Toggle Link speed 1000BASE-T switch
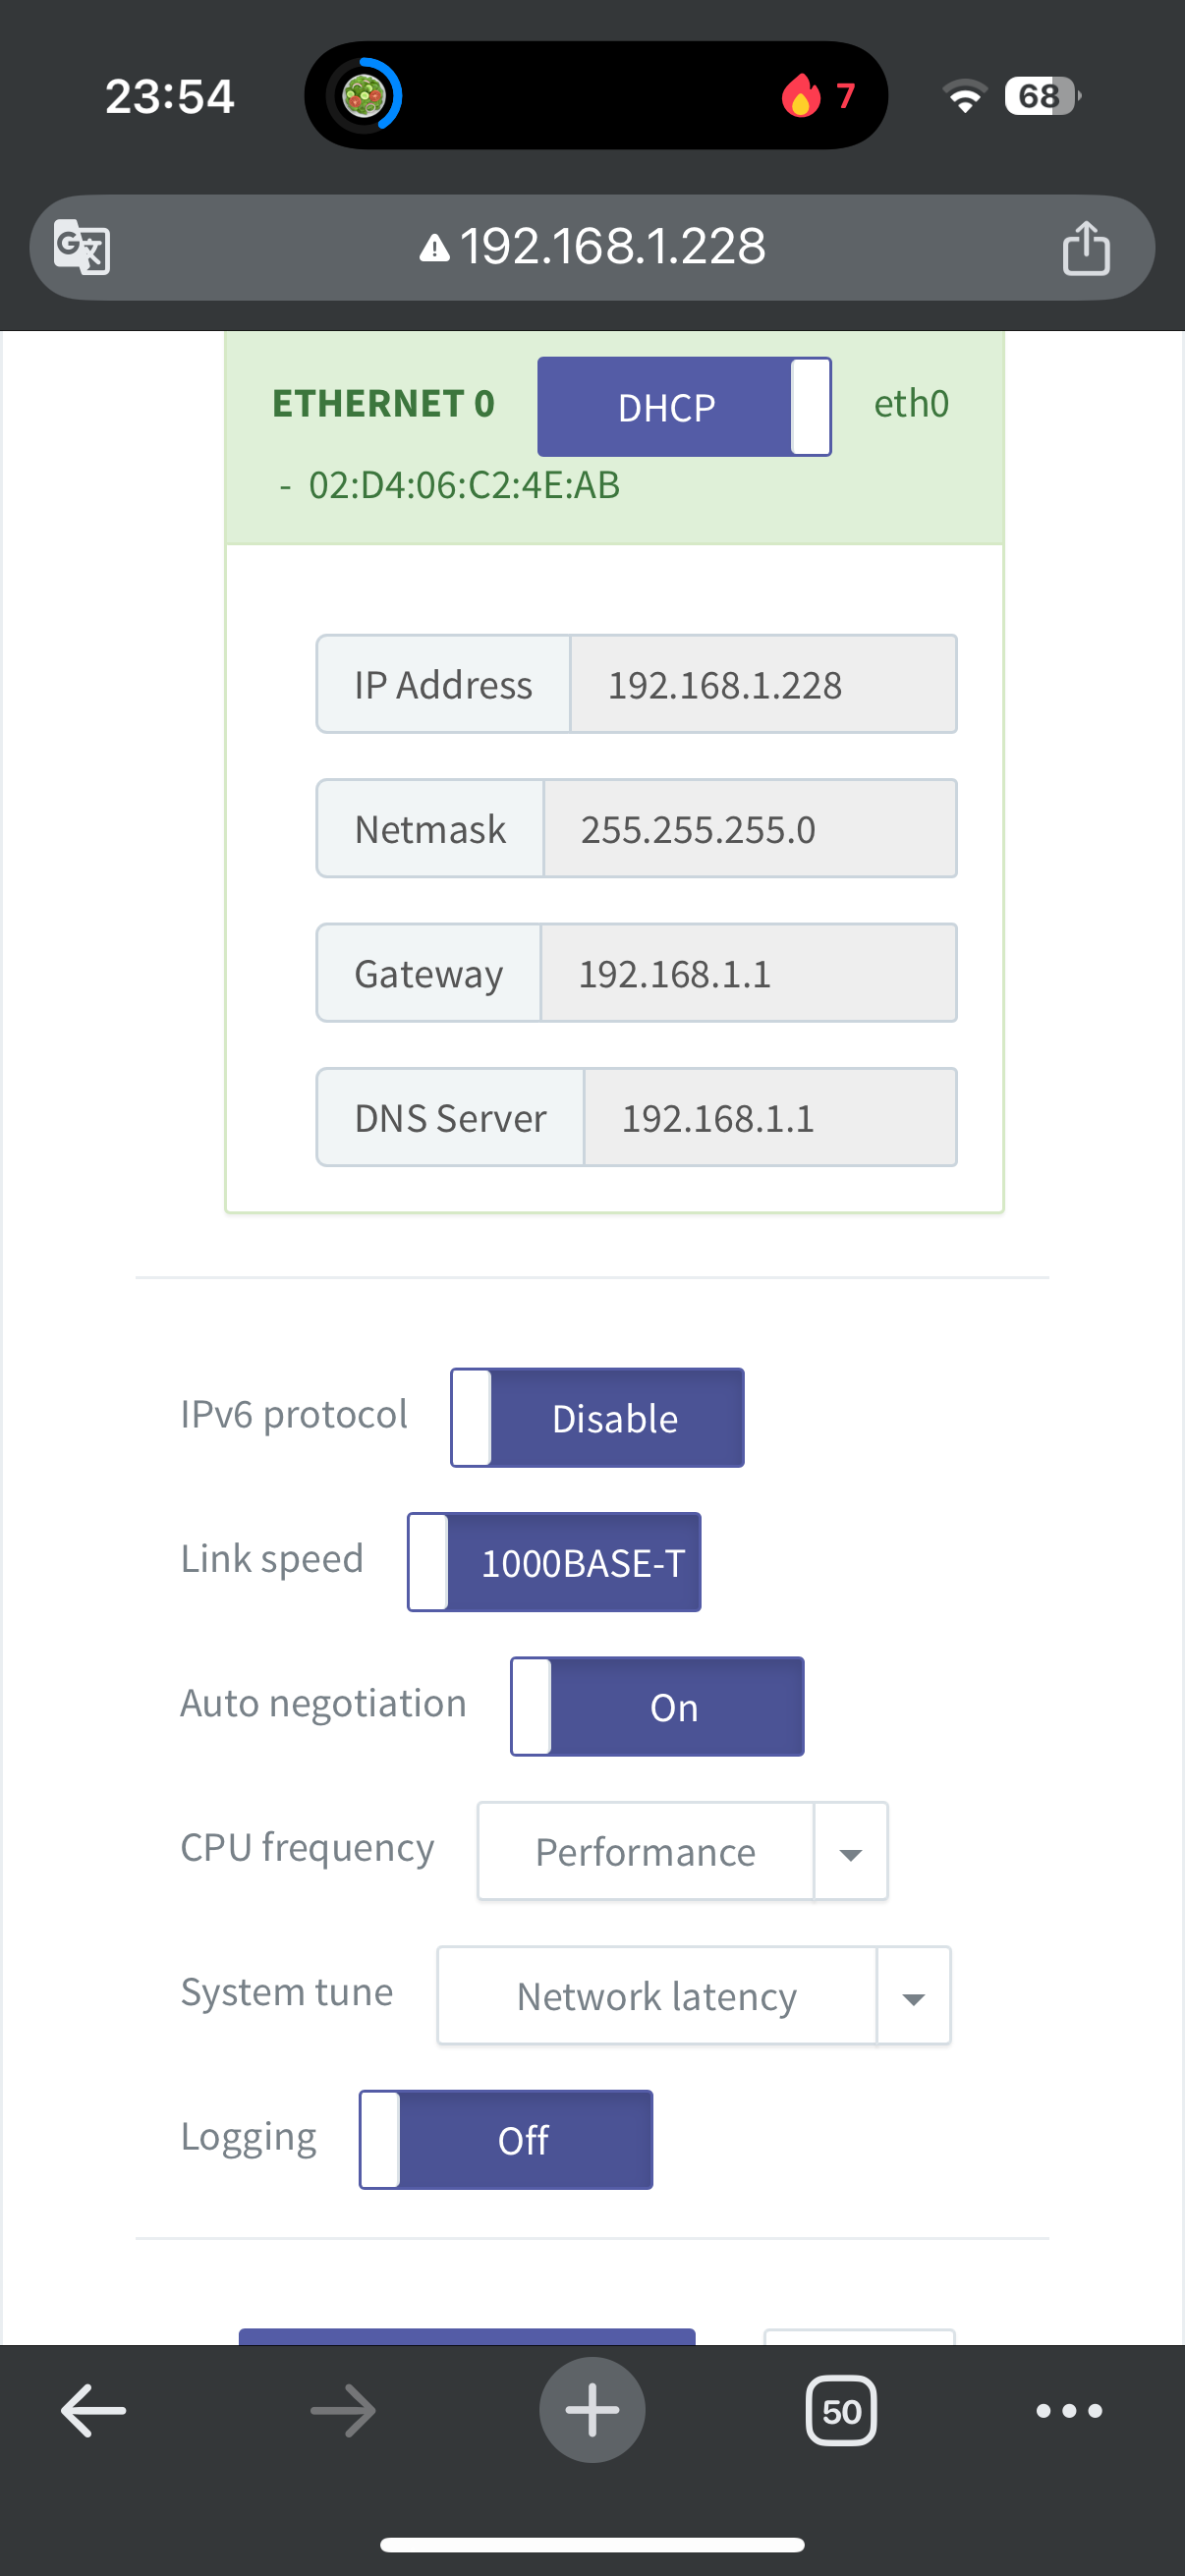This screenshot has width=1185, height=2576. (x=554, y=1562)
